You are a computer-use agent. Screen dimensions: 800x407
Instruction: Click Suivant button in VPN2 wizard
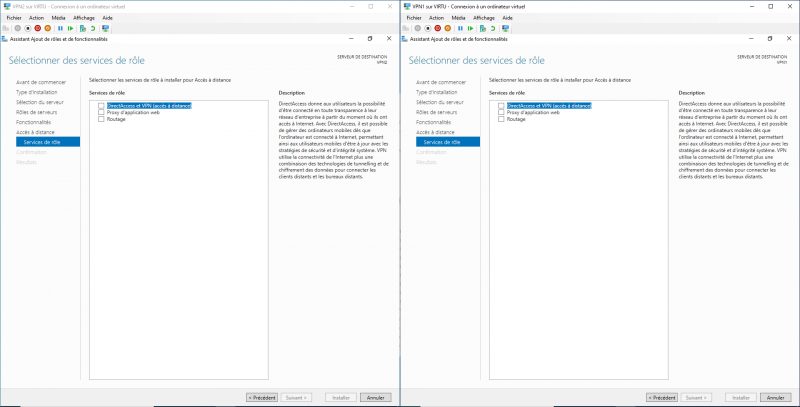(296, 397)
